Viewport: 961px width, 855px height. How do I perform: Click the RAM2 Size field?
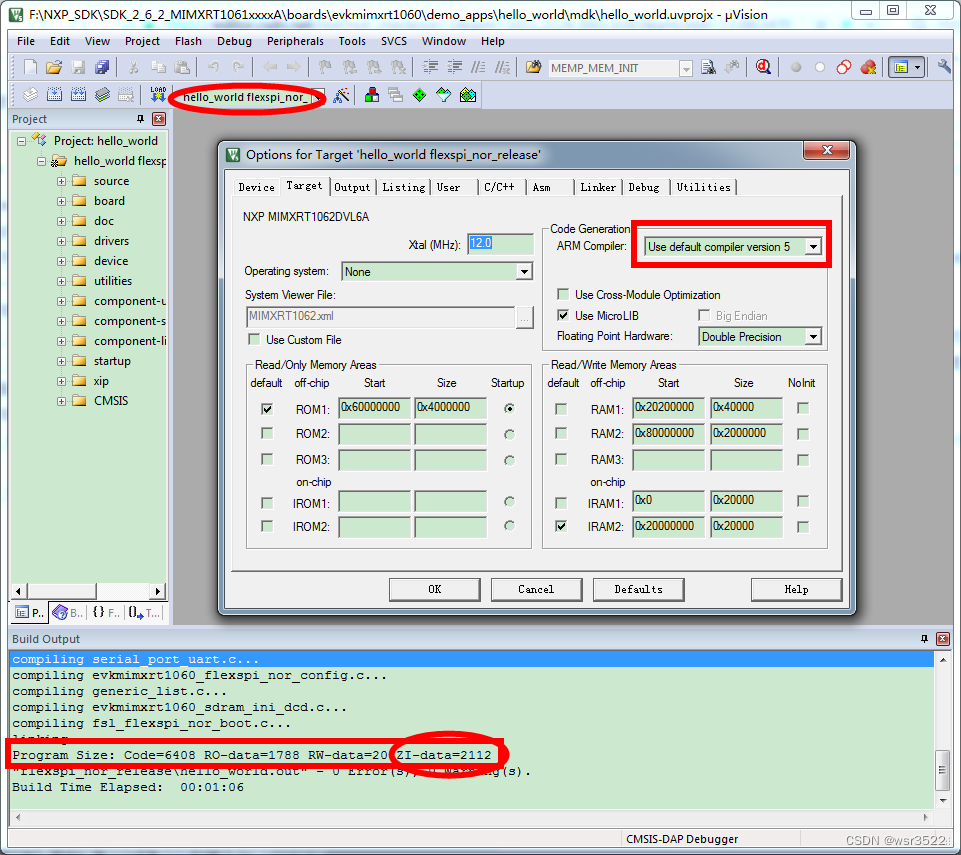pos(746,433)
